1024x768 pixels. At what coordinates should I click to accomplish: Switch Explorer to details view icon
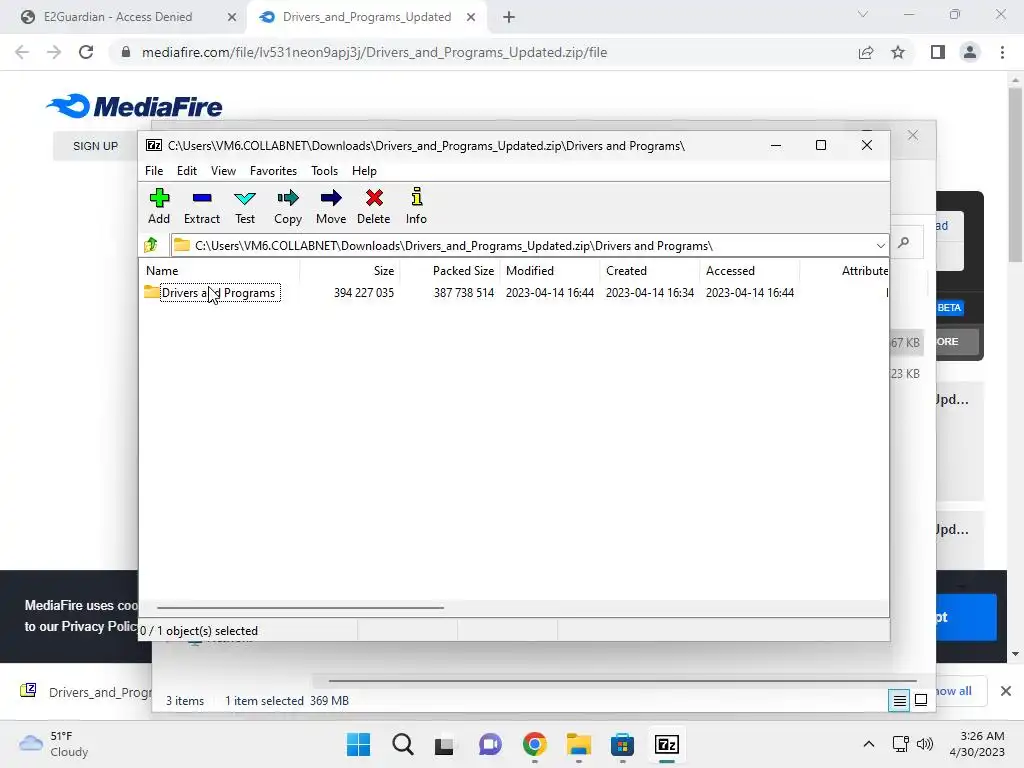(x=899, y=701)
